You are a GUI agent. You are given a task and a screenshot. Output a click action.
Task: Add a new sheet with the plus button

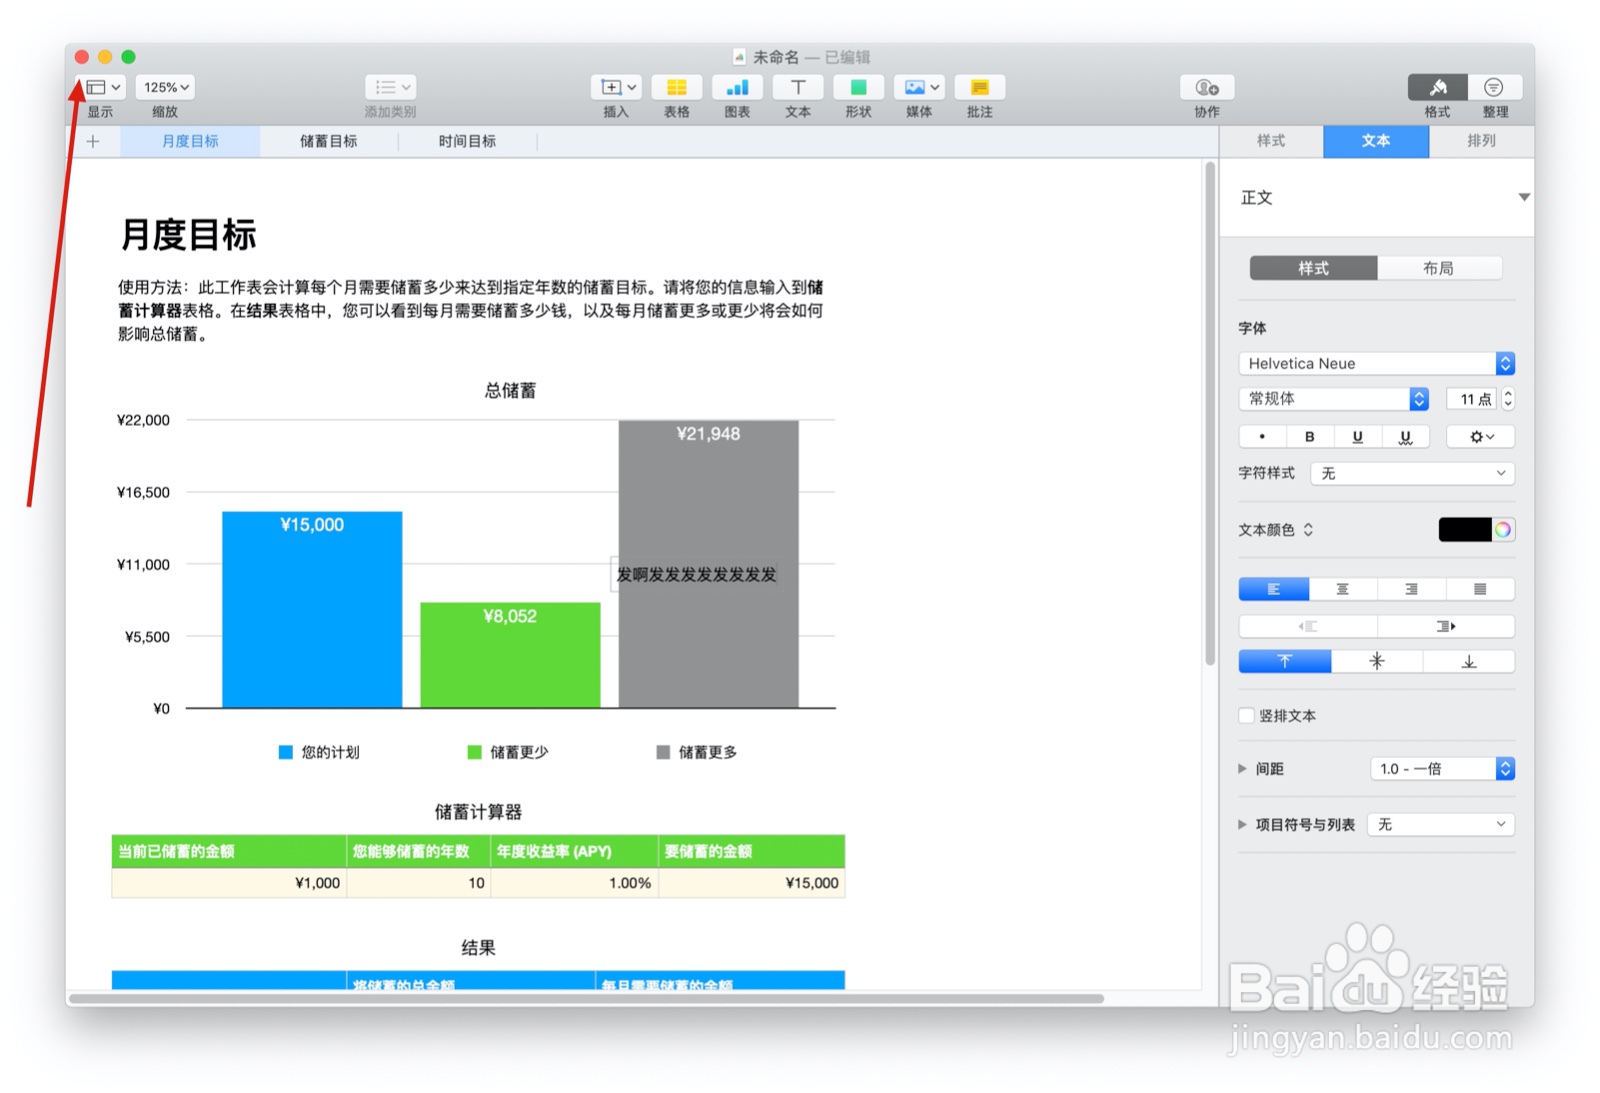pyautogui.click(x=92, y=141)
